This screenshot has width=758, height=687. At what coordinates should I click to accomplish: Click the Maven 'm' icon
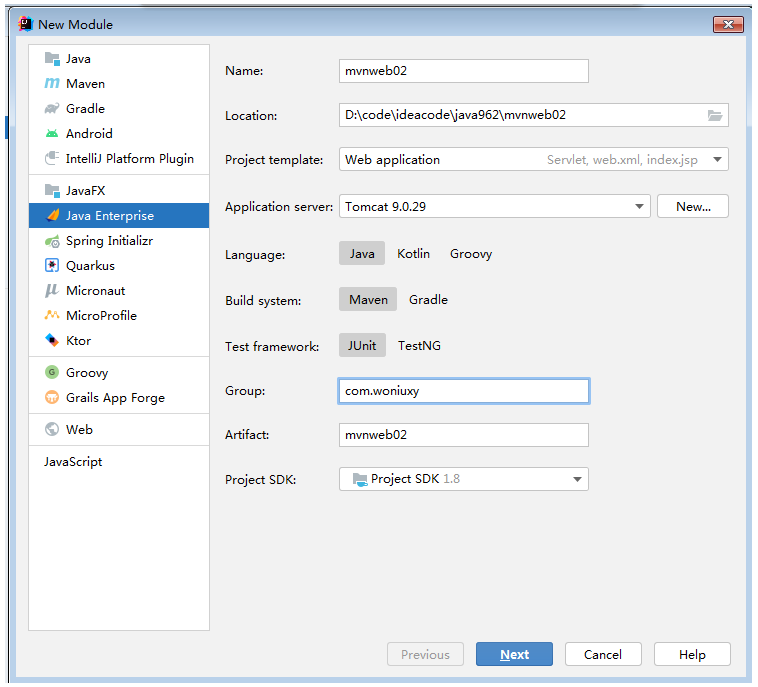click(x=52, y=84)
